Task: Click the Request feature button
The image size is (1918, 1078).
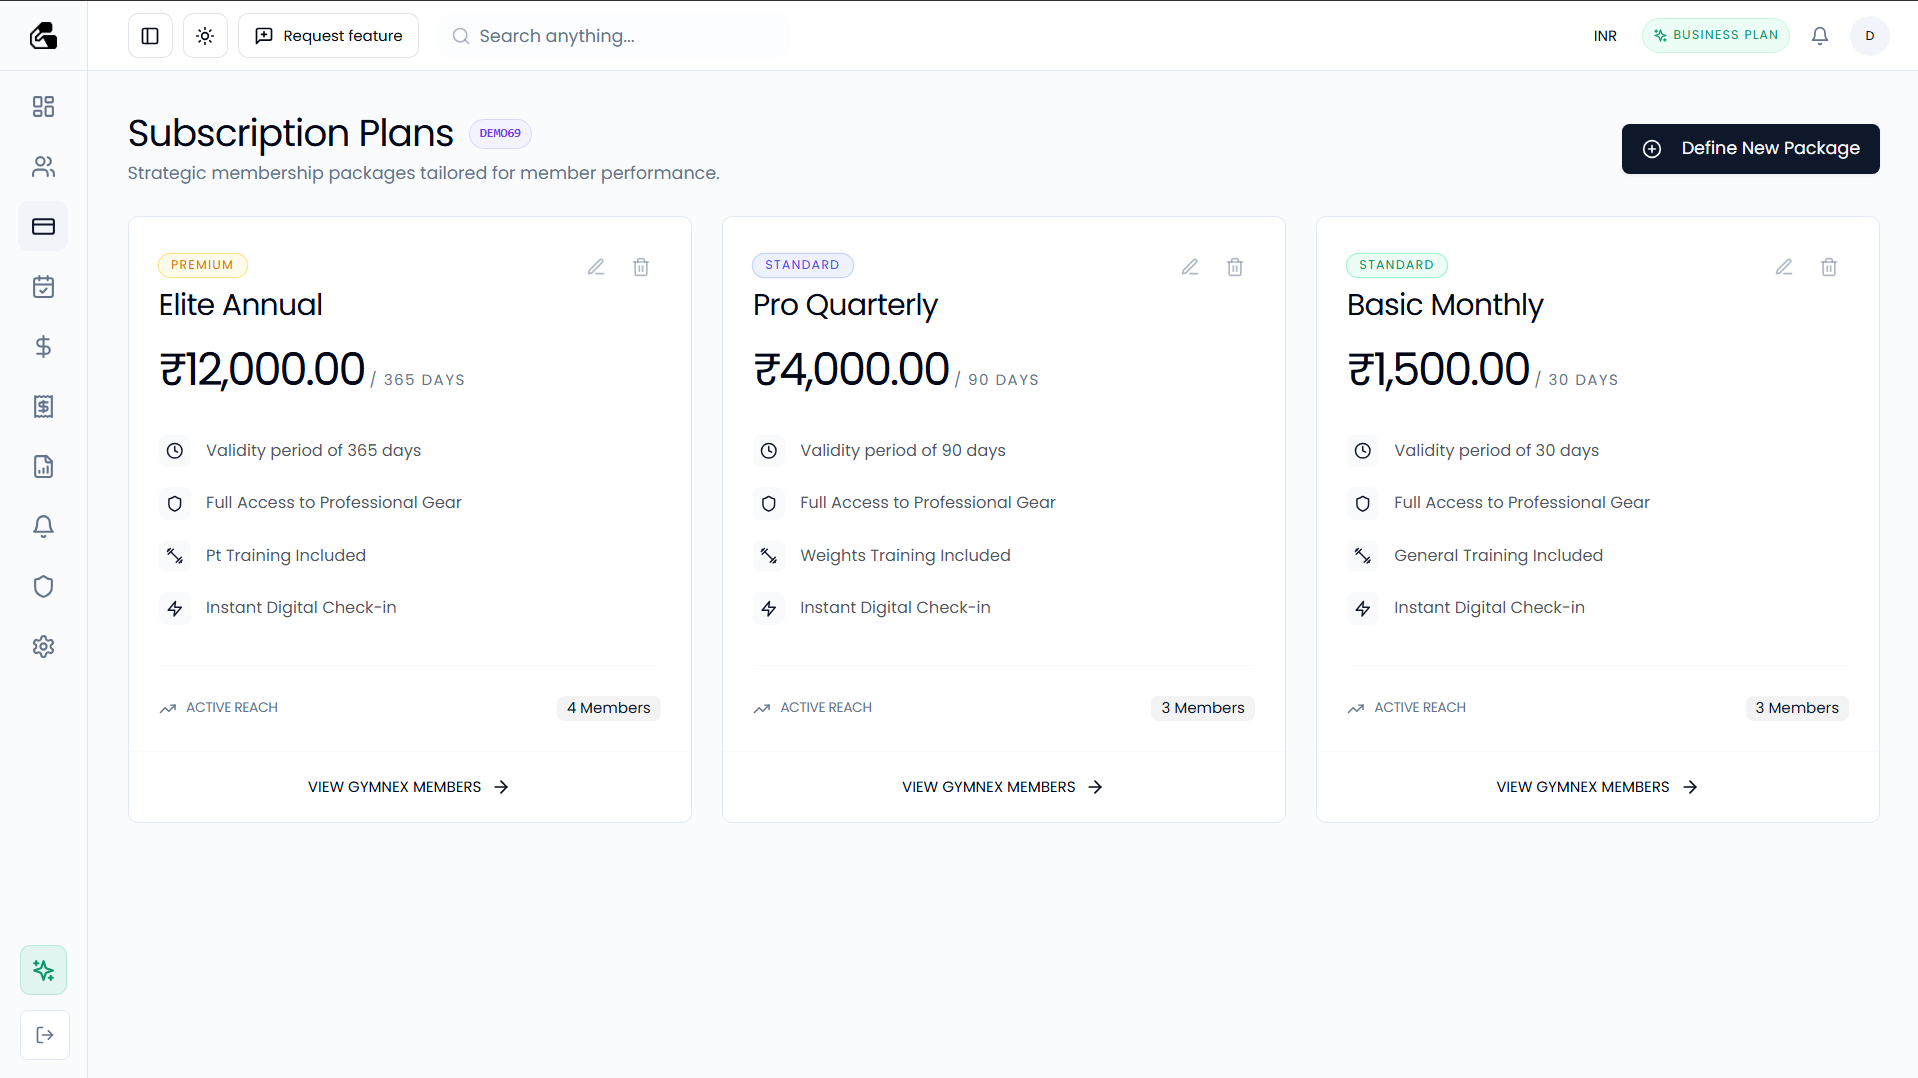Action: 328,36
